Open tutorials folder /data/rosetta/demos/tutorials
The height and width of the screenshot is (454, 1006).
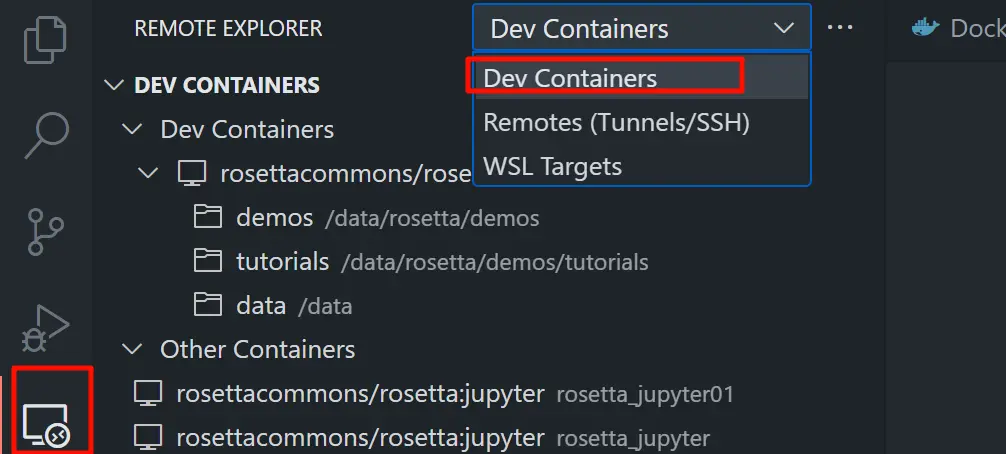coord(420,262)
